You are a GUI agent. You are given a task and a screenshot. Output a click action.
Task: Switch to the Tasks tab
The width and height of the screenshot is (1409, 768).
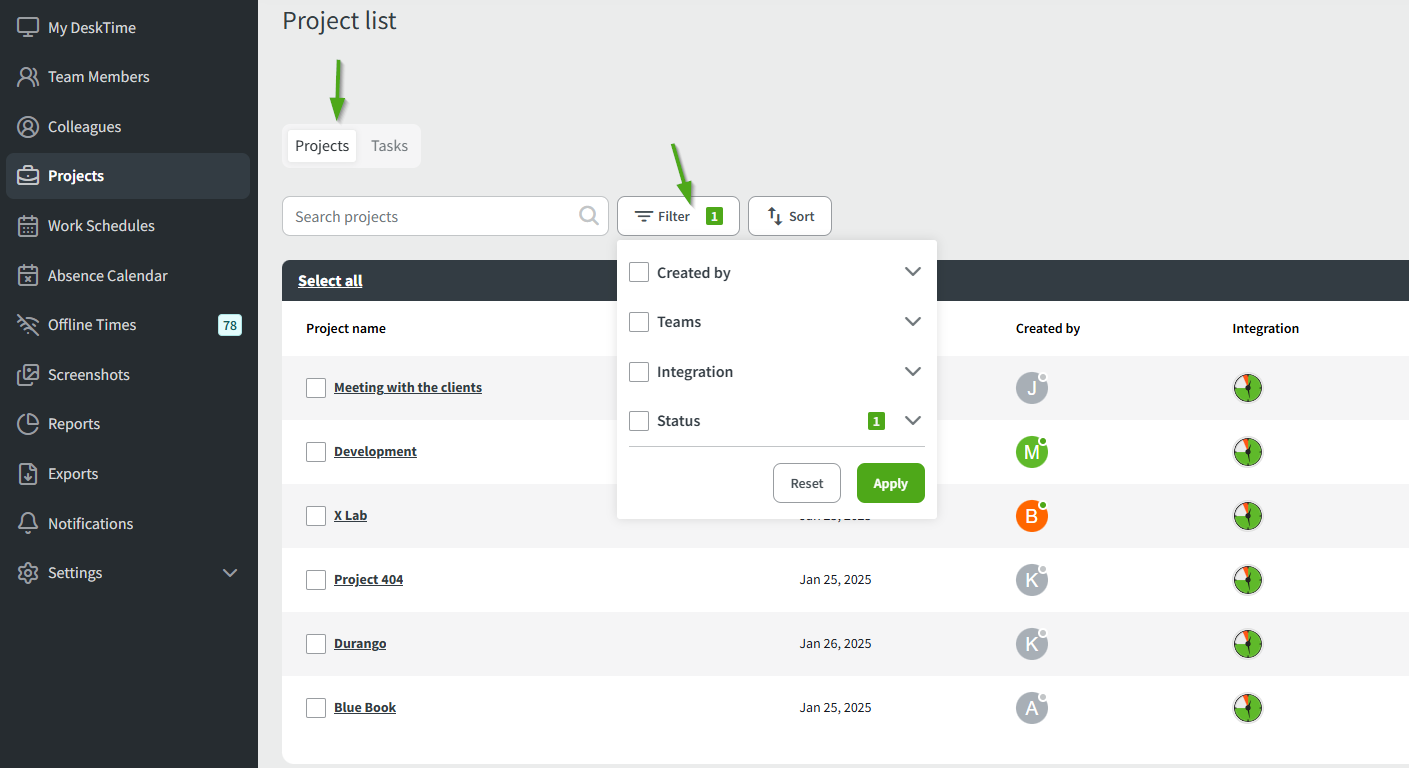click(x=389, y=146)
